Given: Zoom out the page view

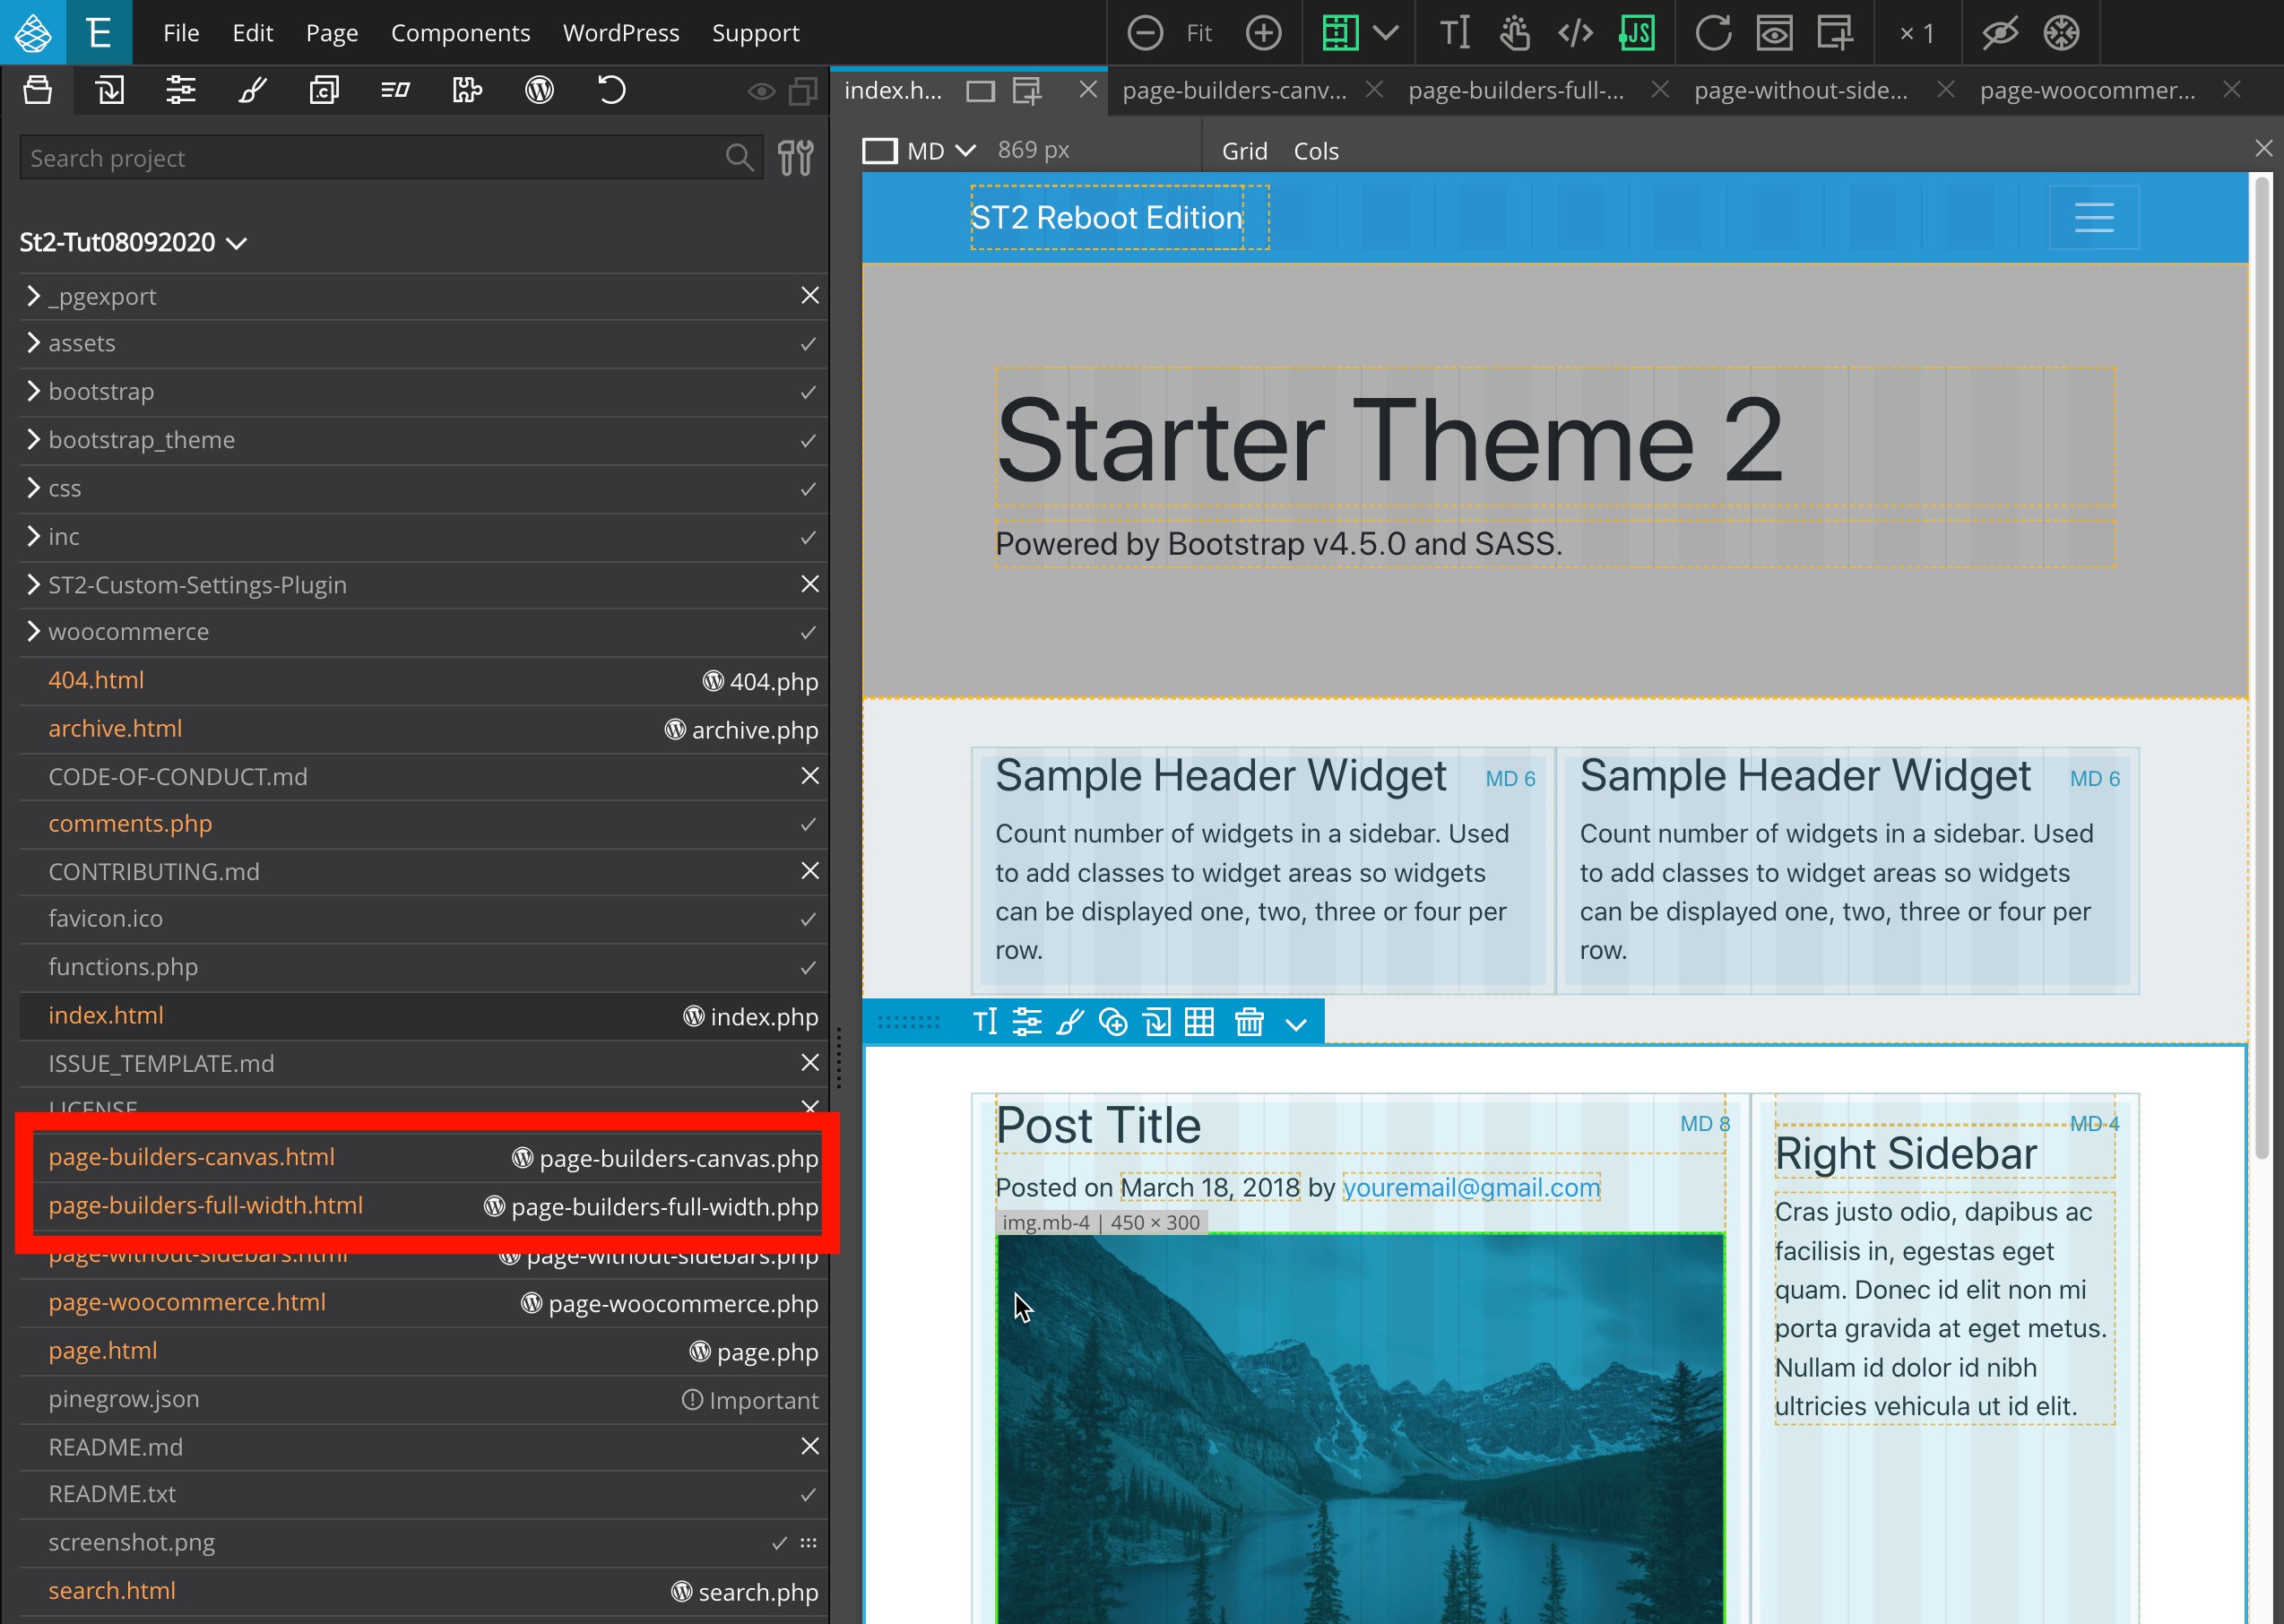Looking at the screenshot, I should tap(1145, 33).
